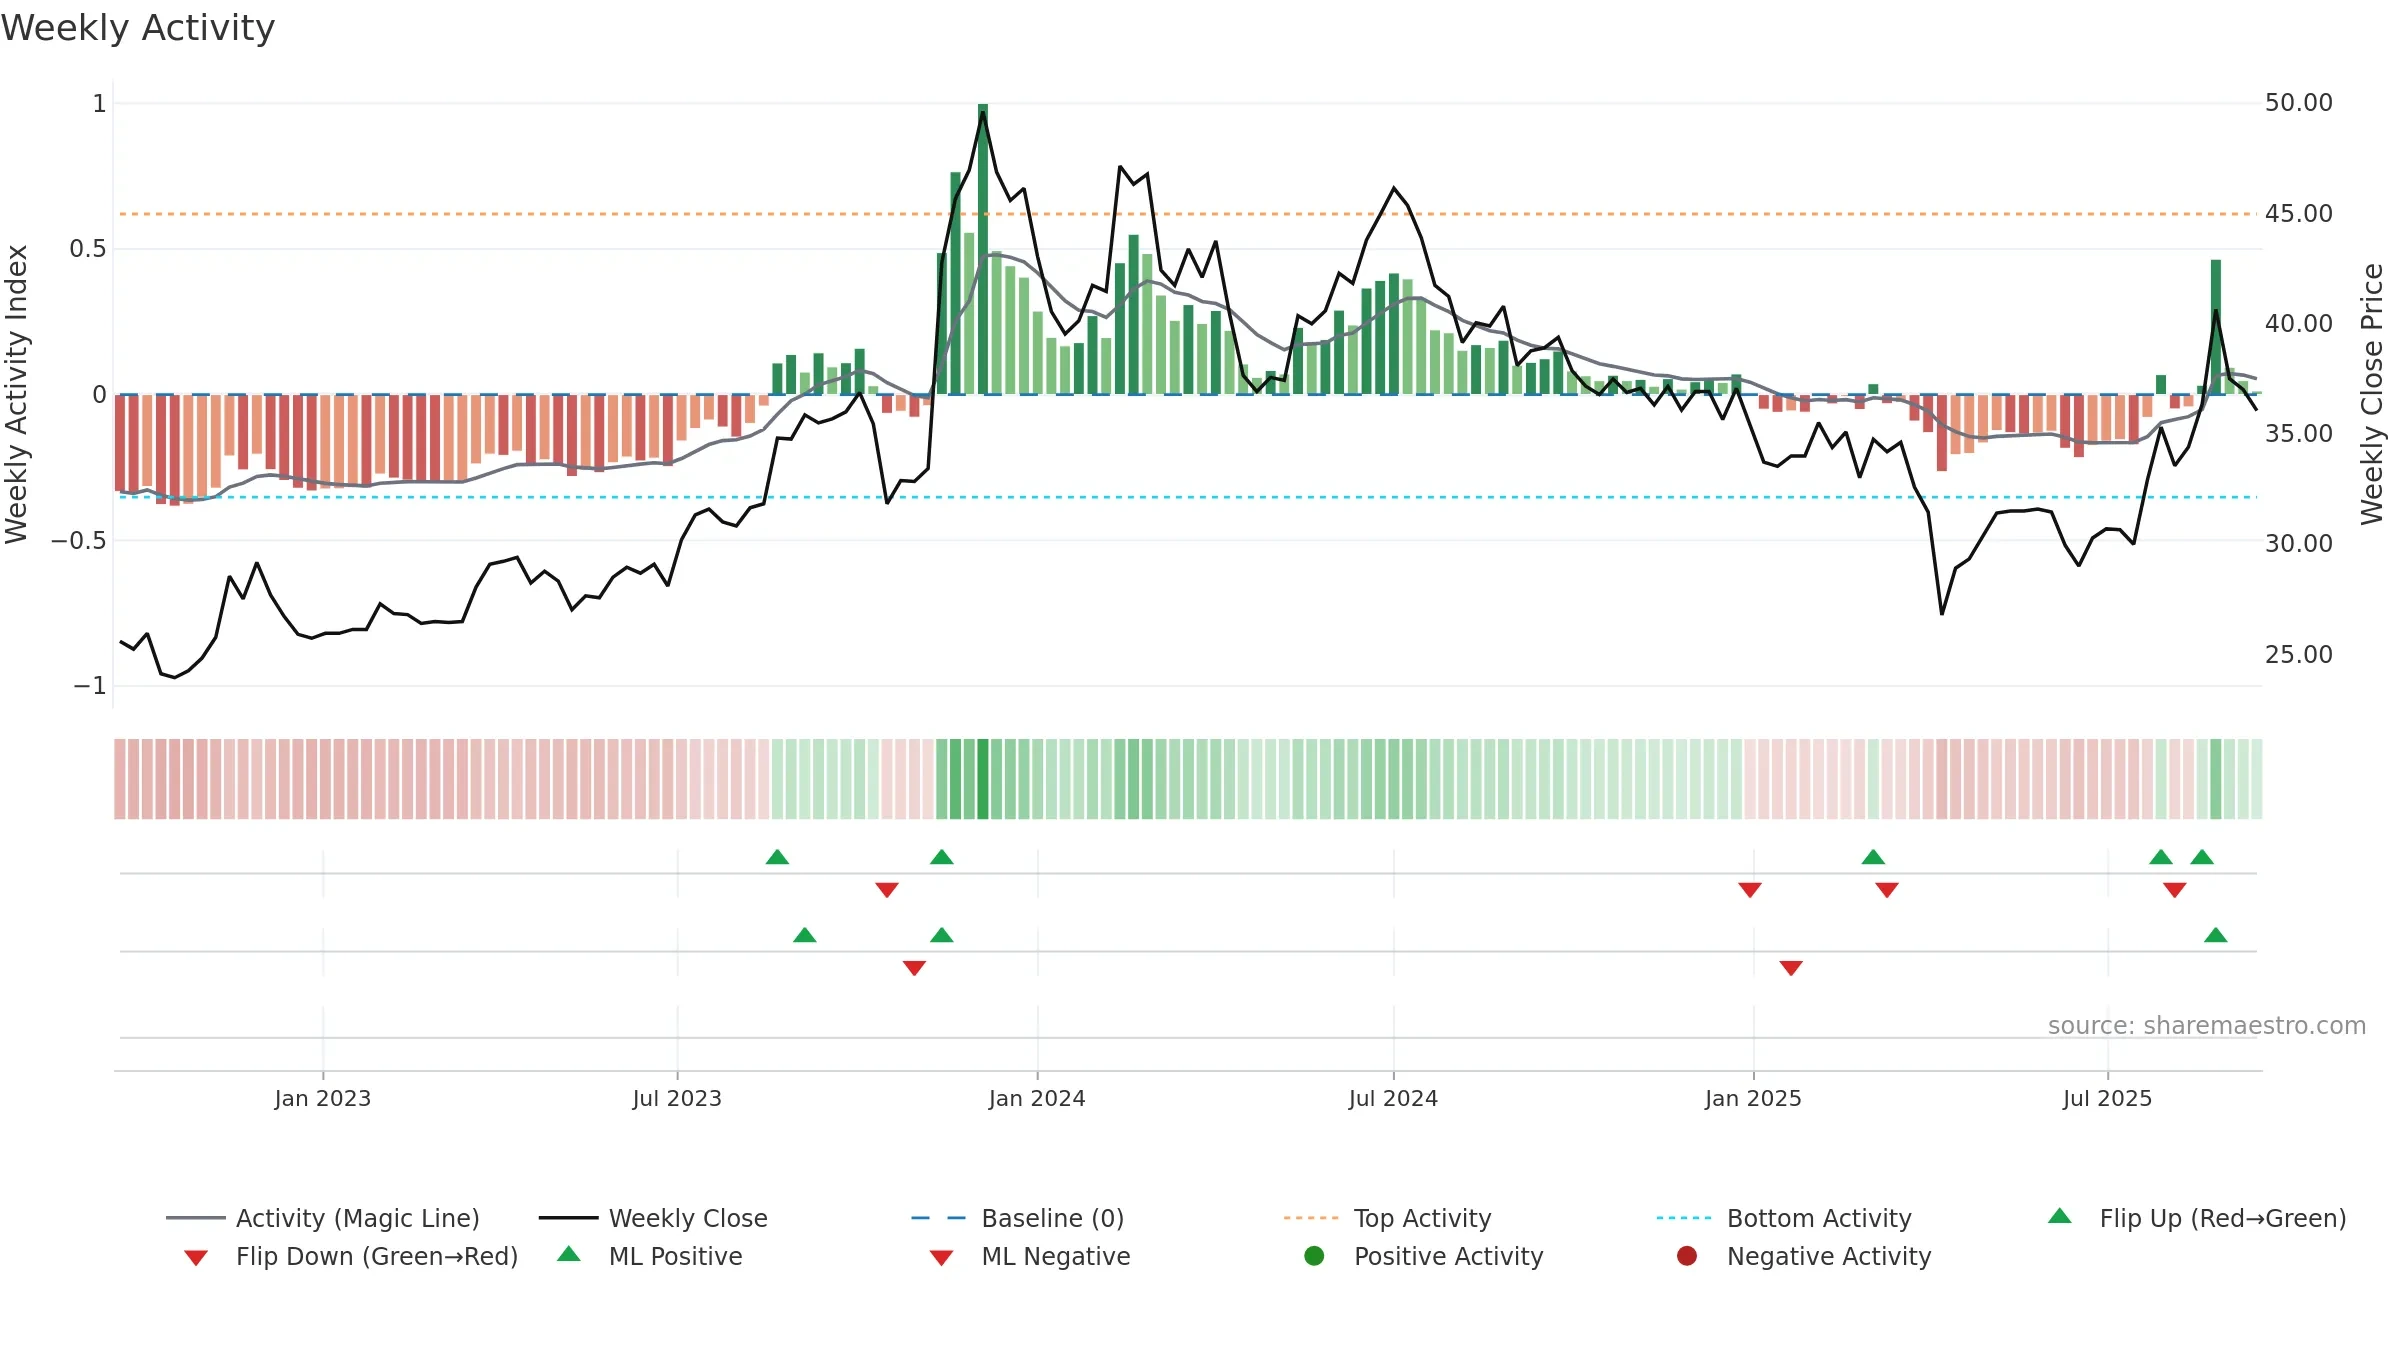Toggle the Positive Activity legend entry
This screenshot has width=2400, height=1350.
click(x=1424, y=1256)
